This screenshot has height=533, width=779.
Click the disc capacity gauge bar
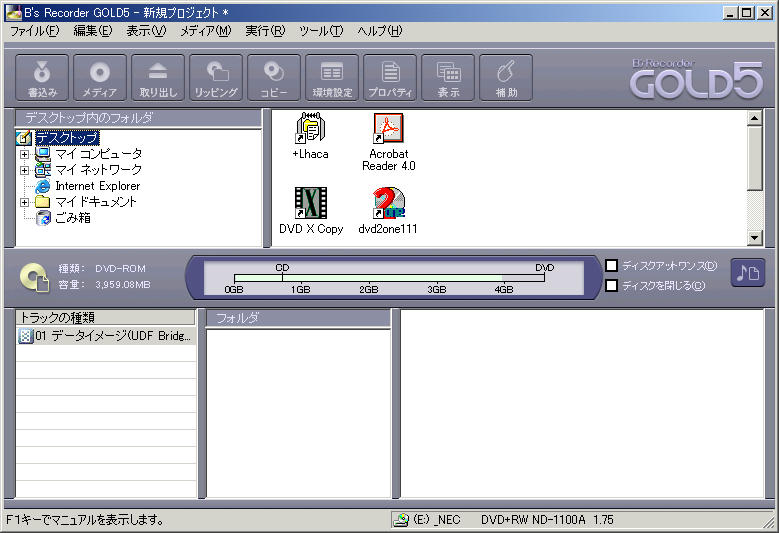click(389, 278)
